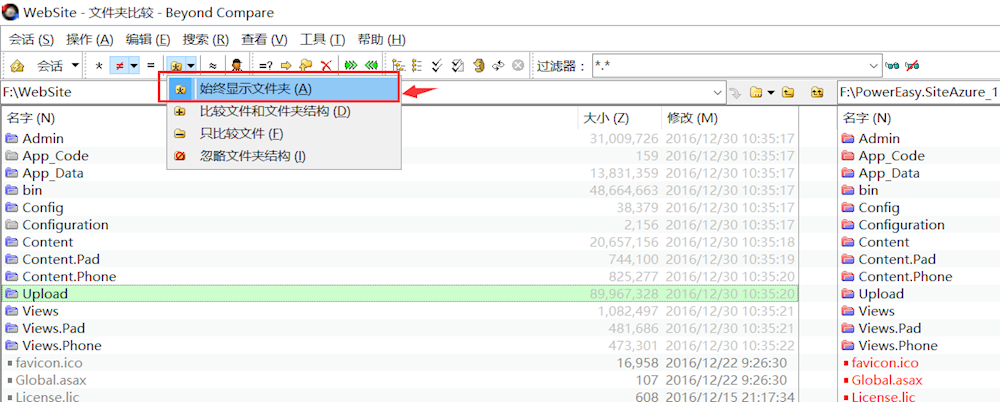Toggle the ≈ minor differences button
This screenshot has width=1000, height=402.
[x=213, y=65]
